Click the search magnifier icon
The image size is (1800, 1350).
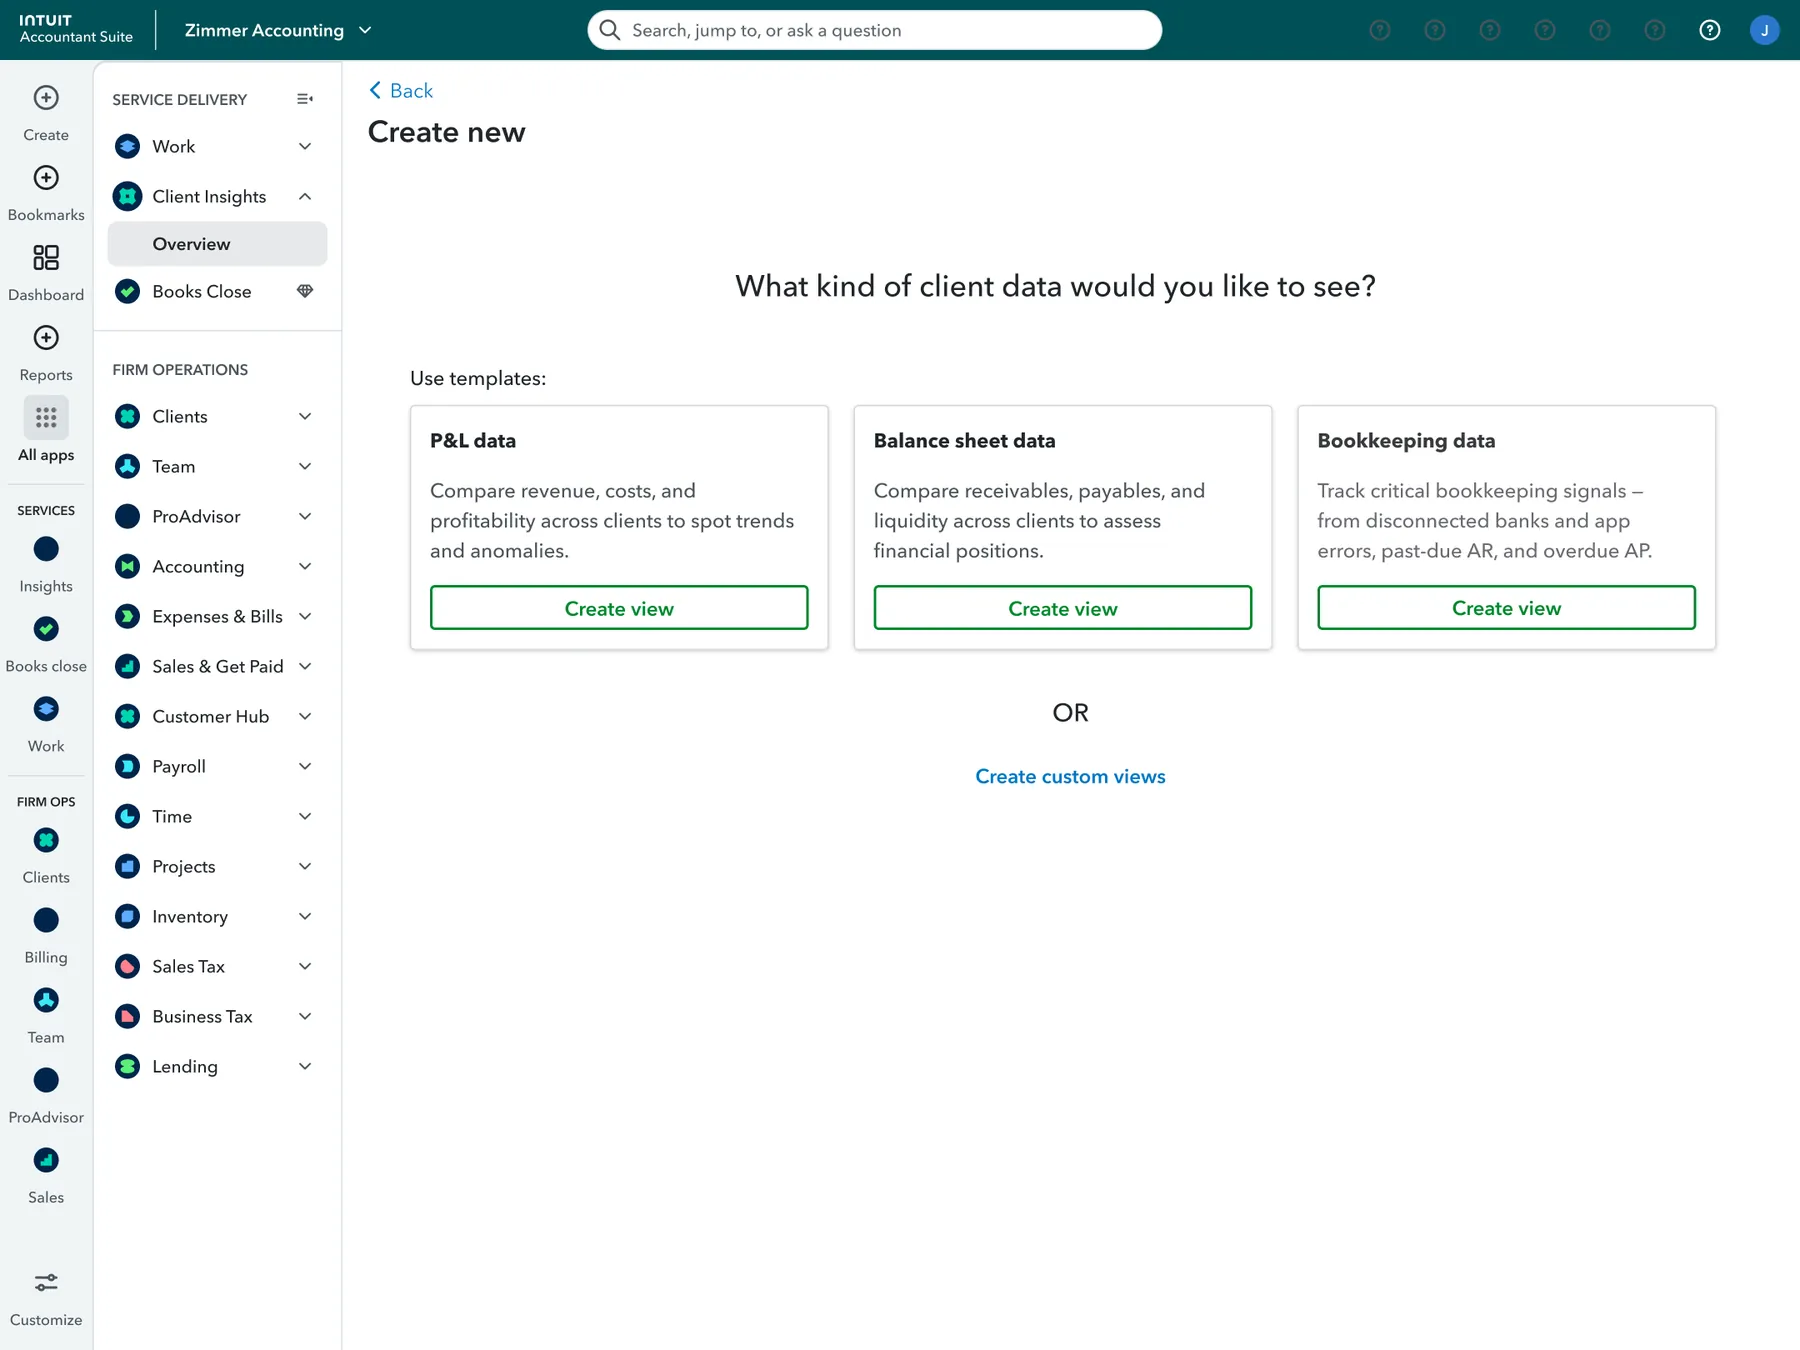(x=610, y=30)
